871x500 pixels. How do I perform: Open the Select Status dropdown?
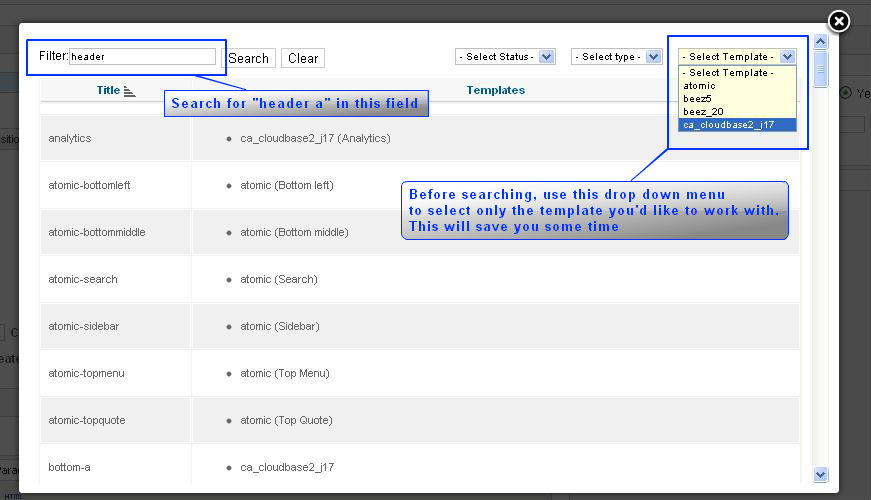click(505, 57)
